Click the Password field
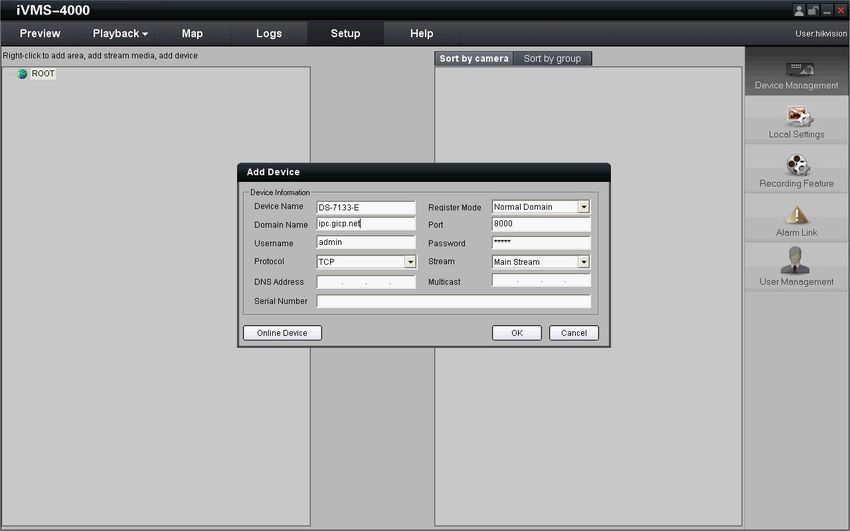 click(541, 242)
